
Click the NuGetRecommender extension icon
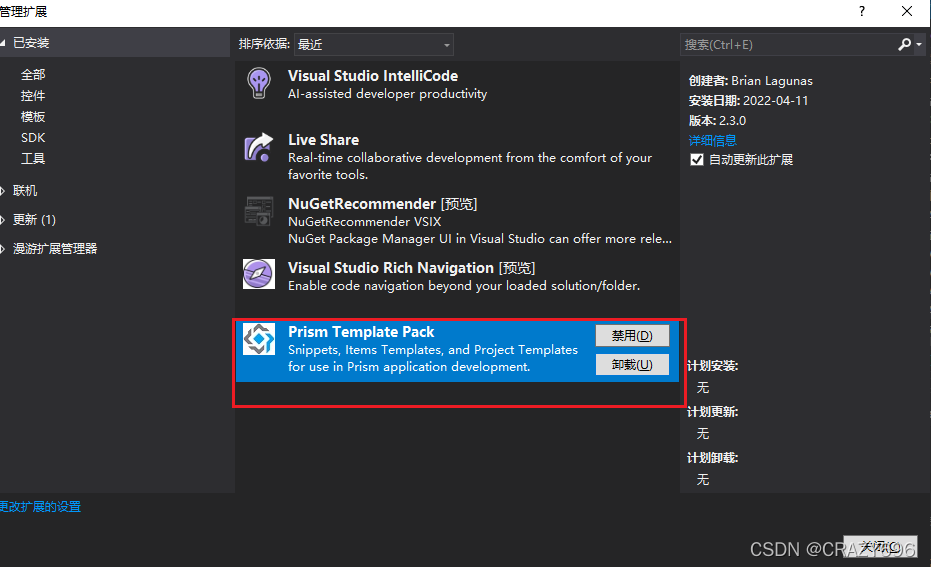tap(259, 211)
